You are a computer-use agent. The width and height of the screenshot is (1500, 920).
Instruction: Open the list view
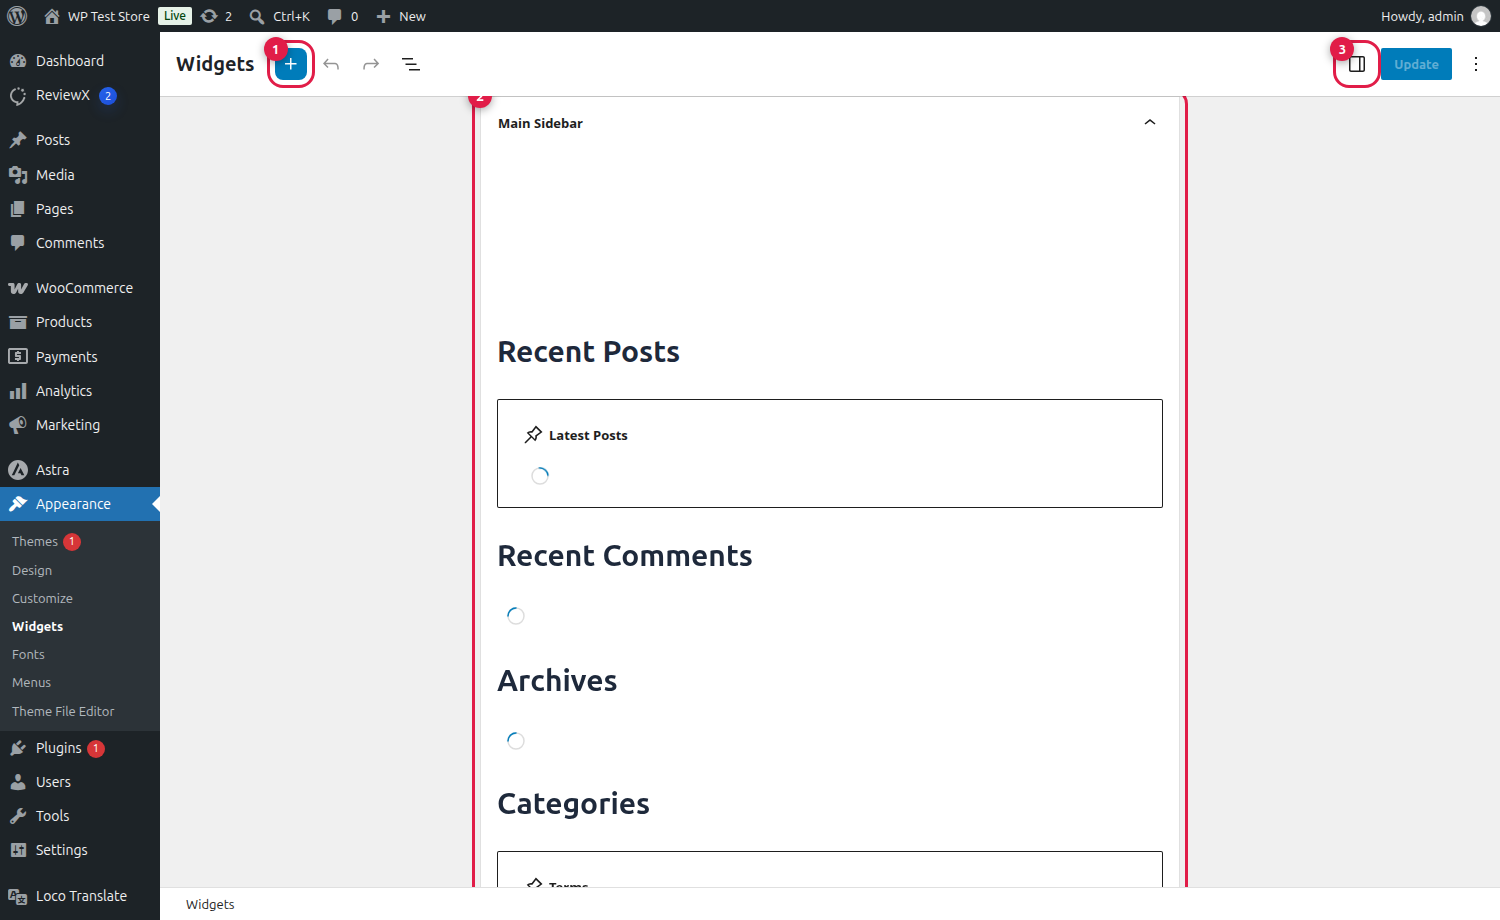tap(411, 64)
